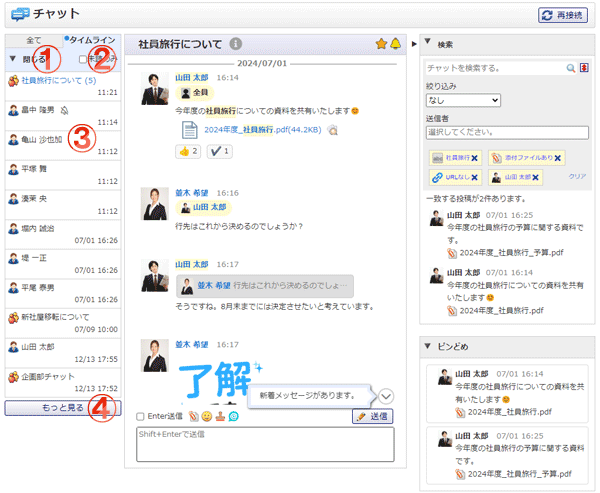Click the reconnect button 再接続
The height and width of the screenshot is (493, 600).
pyautogui.click(x=562, y=15)
